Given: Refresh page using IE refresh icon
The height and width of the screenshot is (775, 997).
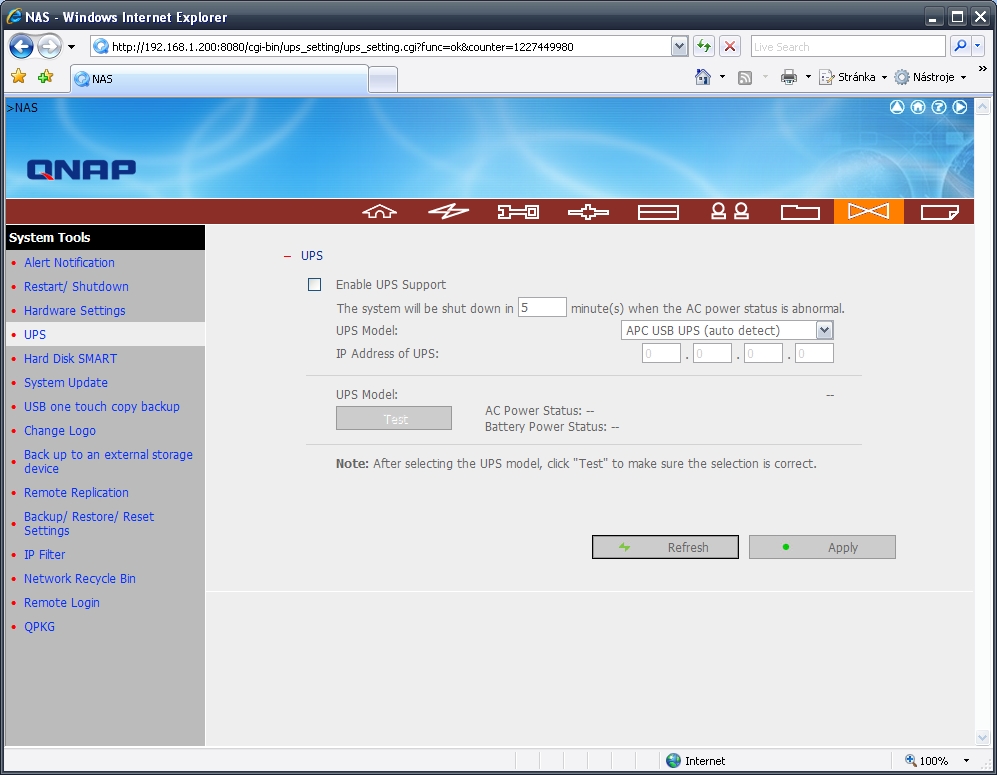Looking at the screenshot, I should click(703, 46).
